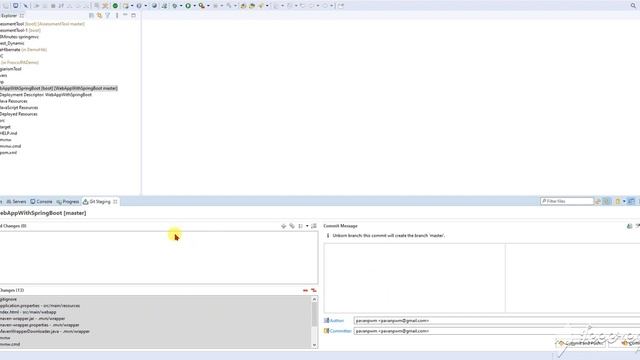Click the Run External Tools icon in toolbar
The width and height of the screenshot is (640, 360).
coord(202,6)
